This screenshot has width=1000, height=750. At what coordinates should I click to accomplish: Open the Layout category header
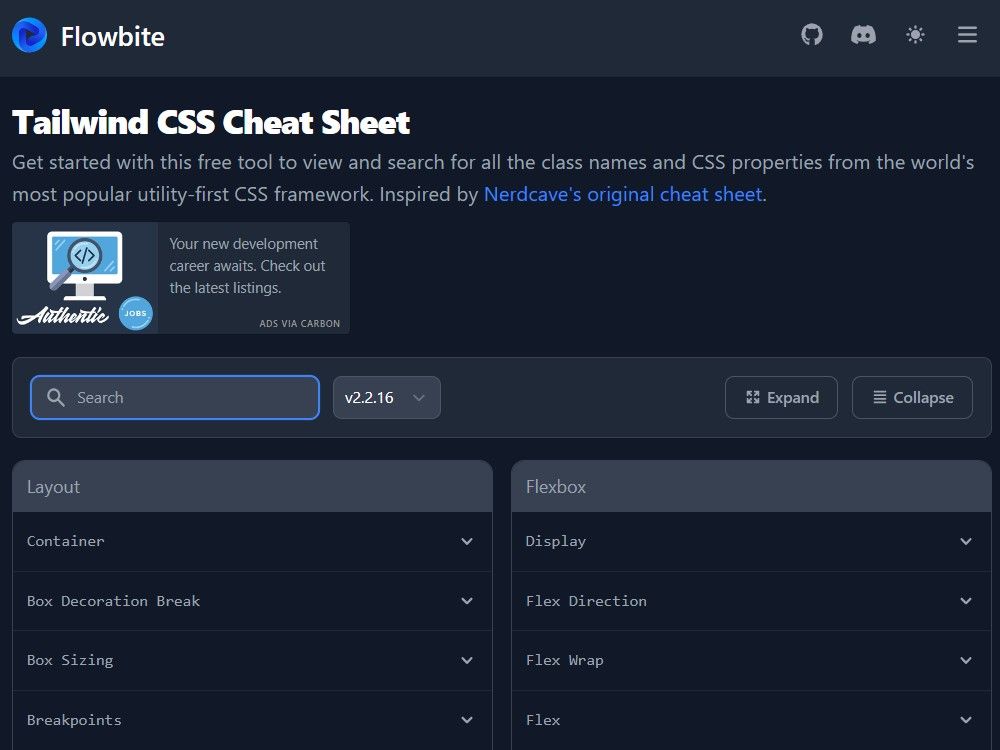252,487
